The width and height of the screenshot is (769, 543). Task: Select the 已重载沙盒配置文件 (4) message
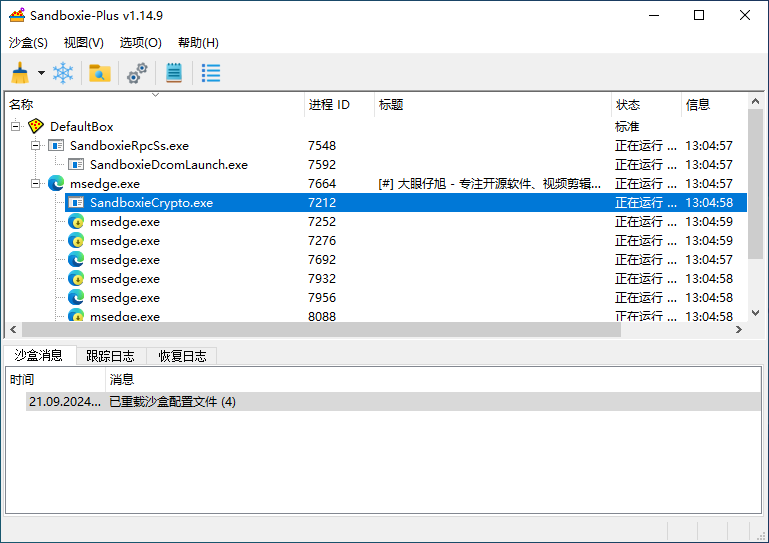point(172,402)
